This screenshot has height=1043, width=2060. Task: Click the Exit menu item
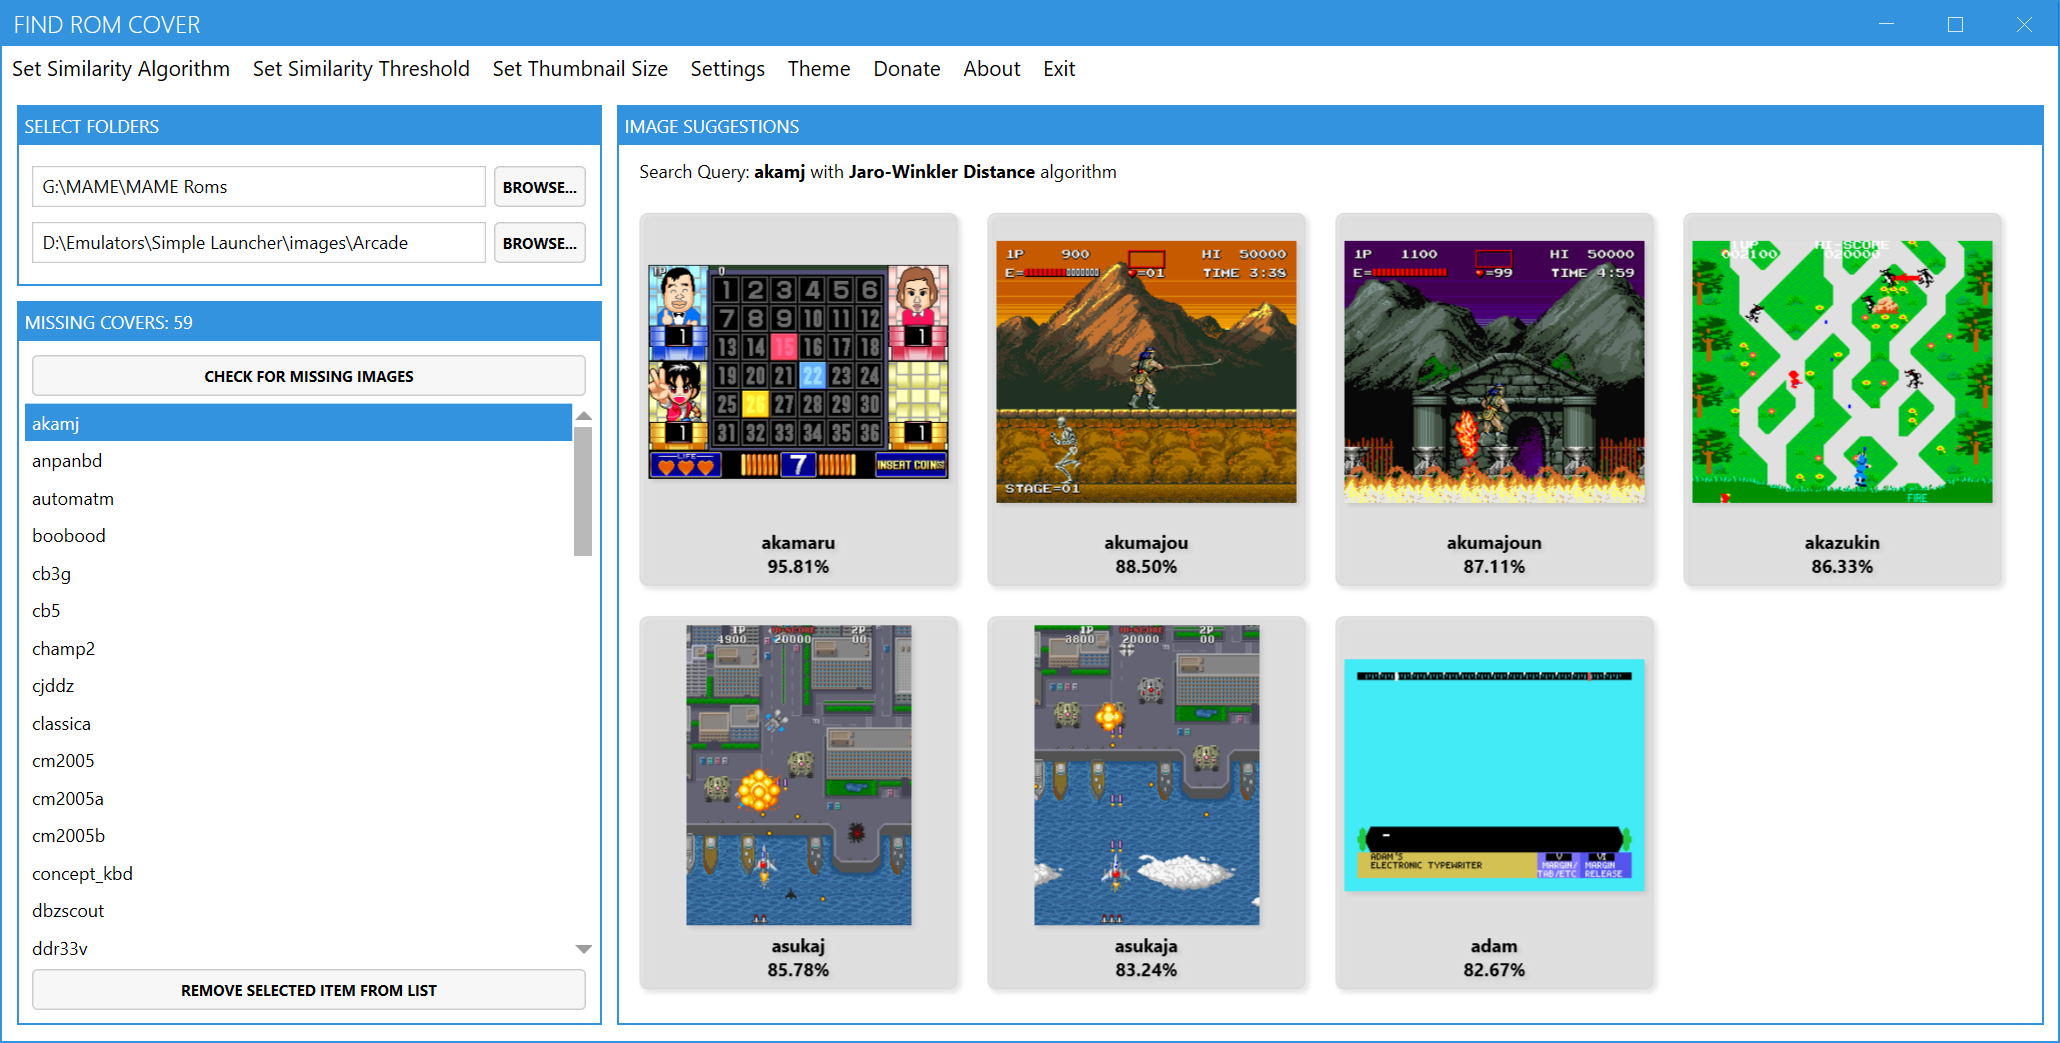tap(1059, 69)
